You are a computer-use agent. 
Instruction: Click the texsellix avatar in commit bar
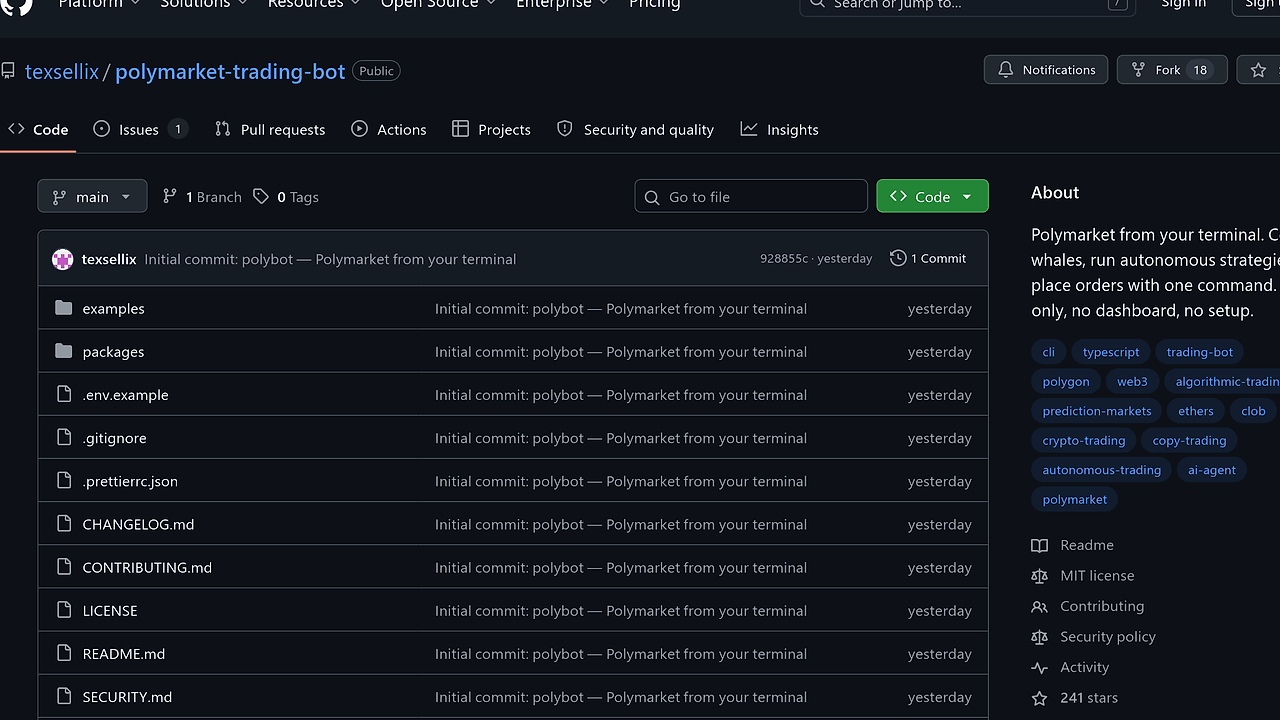coord(62,259)
